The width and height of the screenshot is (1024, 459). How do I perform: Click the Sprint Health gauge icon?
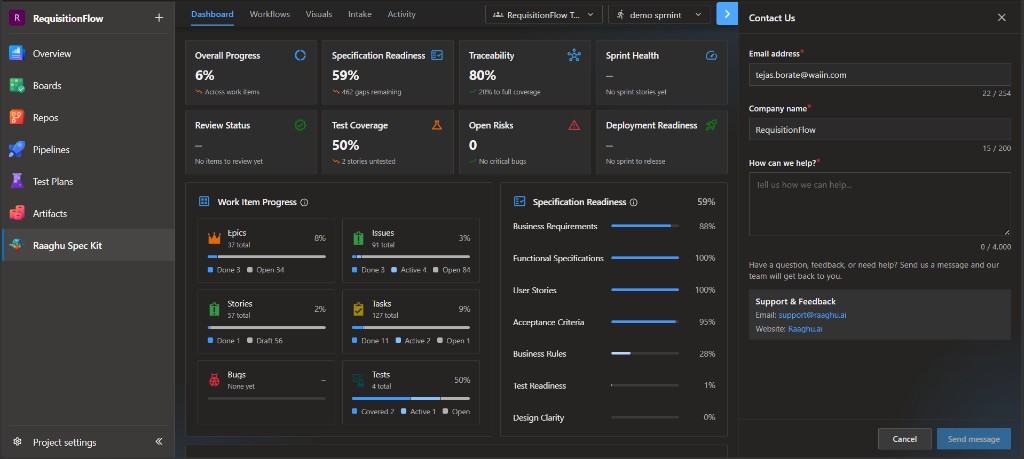point(711,55)
